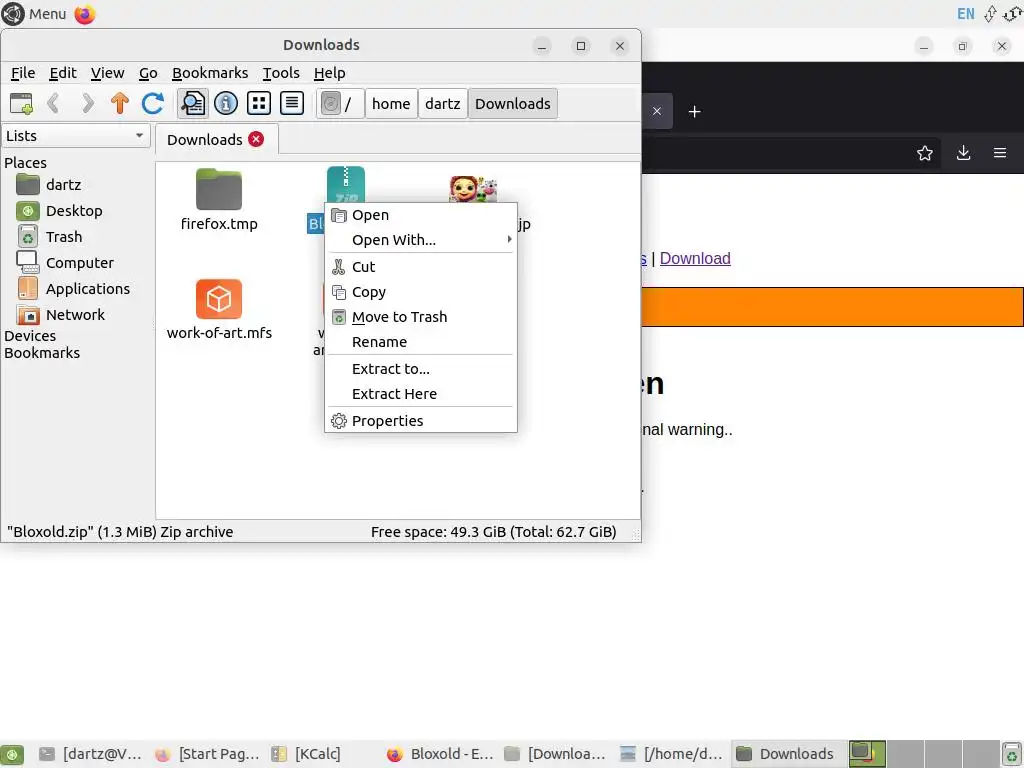
Task: Open the Firefox downloads panel icon
Action: point(963,153)
